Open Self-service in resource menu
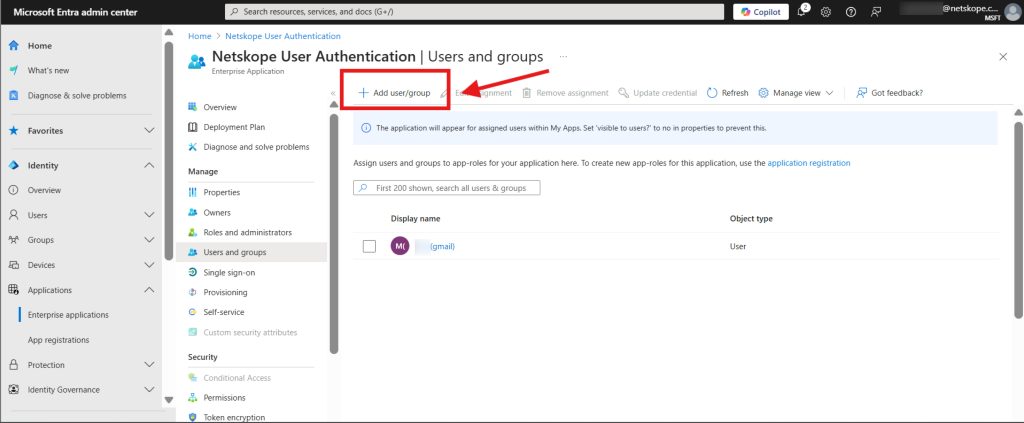The width and height of the screenshot is (1024, 423). click(223, 312)
